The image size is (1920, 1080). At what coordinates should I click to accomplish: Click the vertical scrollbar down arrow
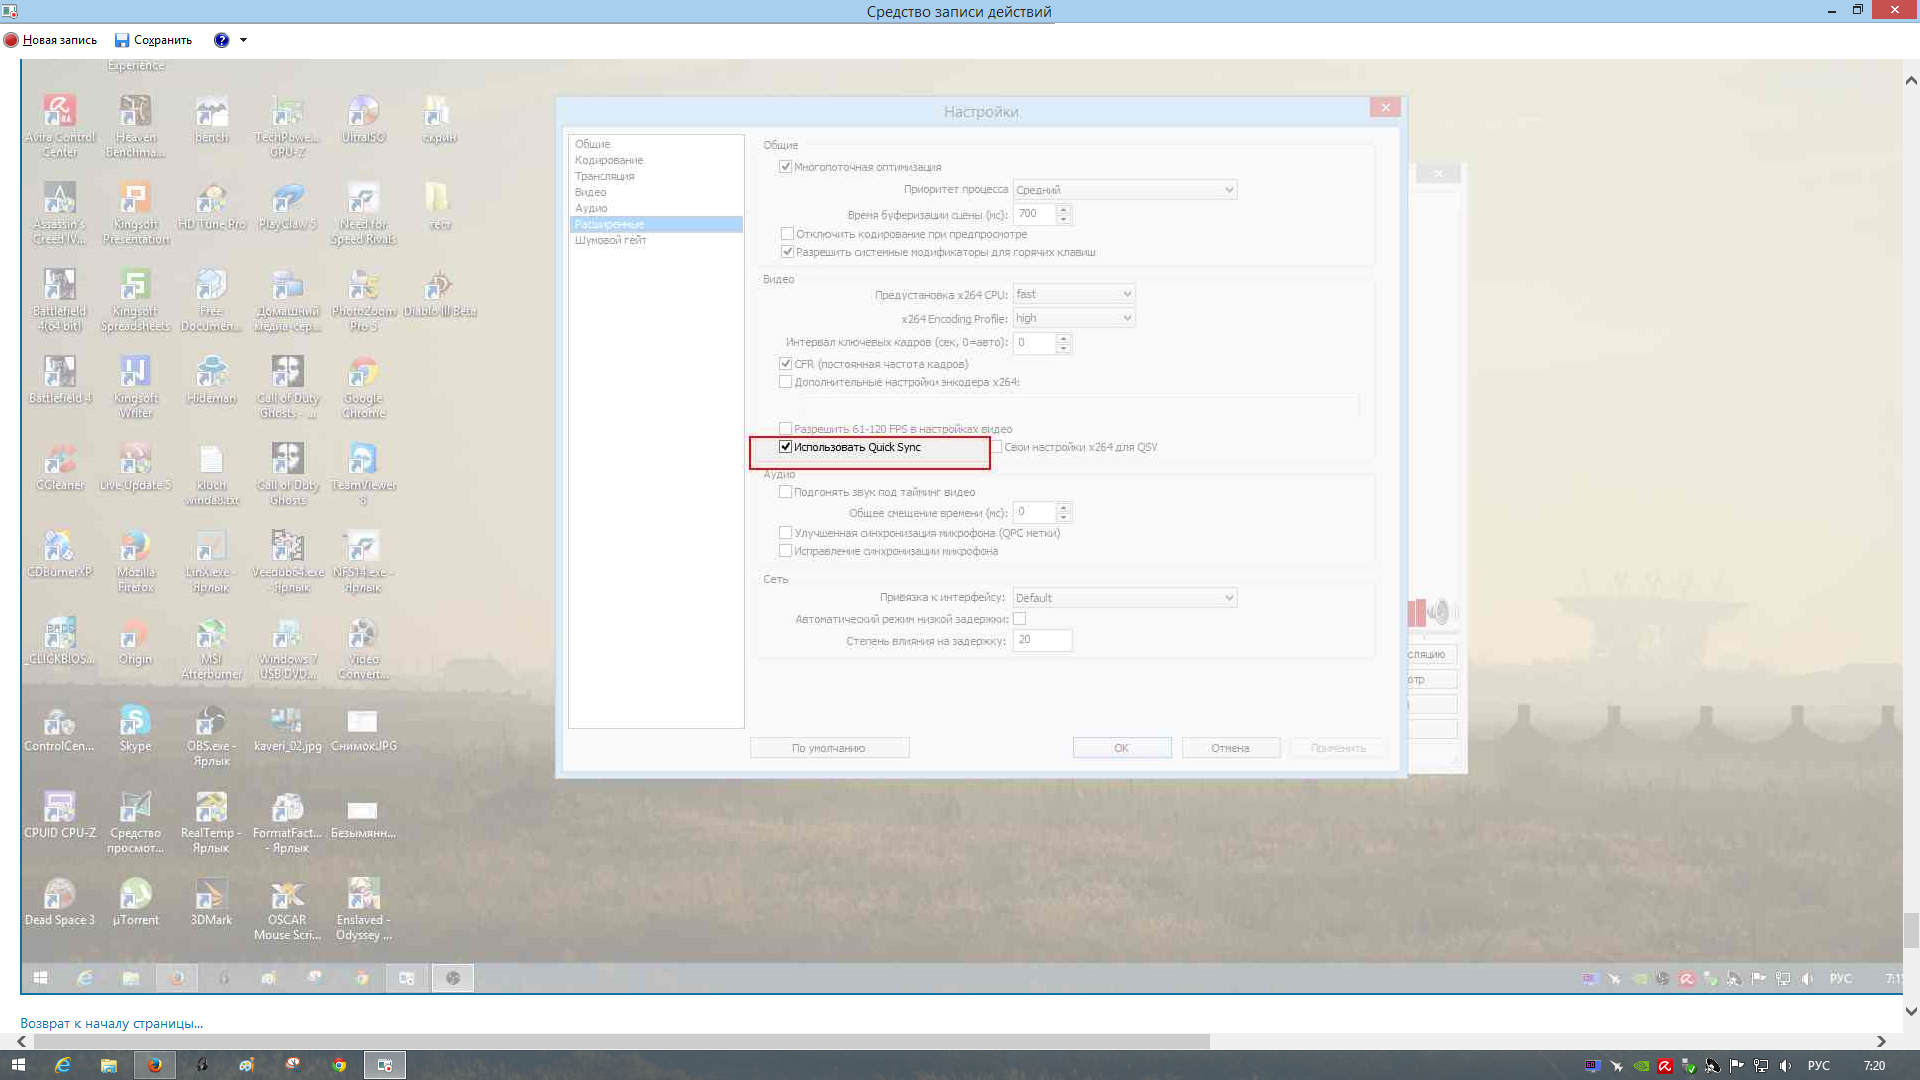1911,1011
